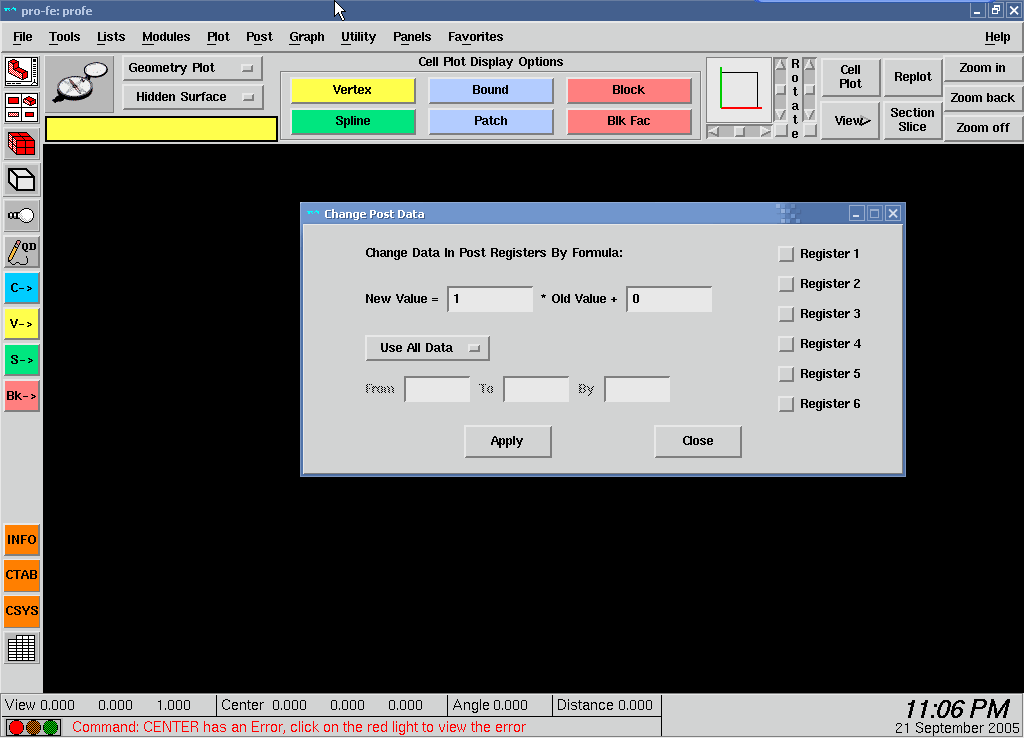Screen dimensions: 1024x738
Task: Click the Replot button
Action: (912, 77)
